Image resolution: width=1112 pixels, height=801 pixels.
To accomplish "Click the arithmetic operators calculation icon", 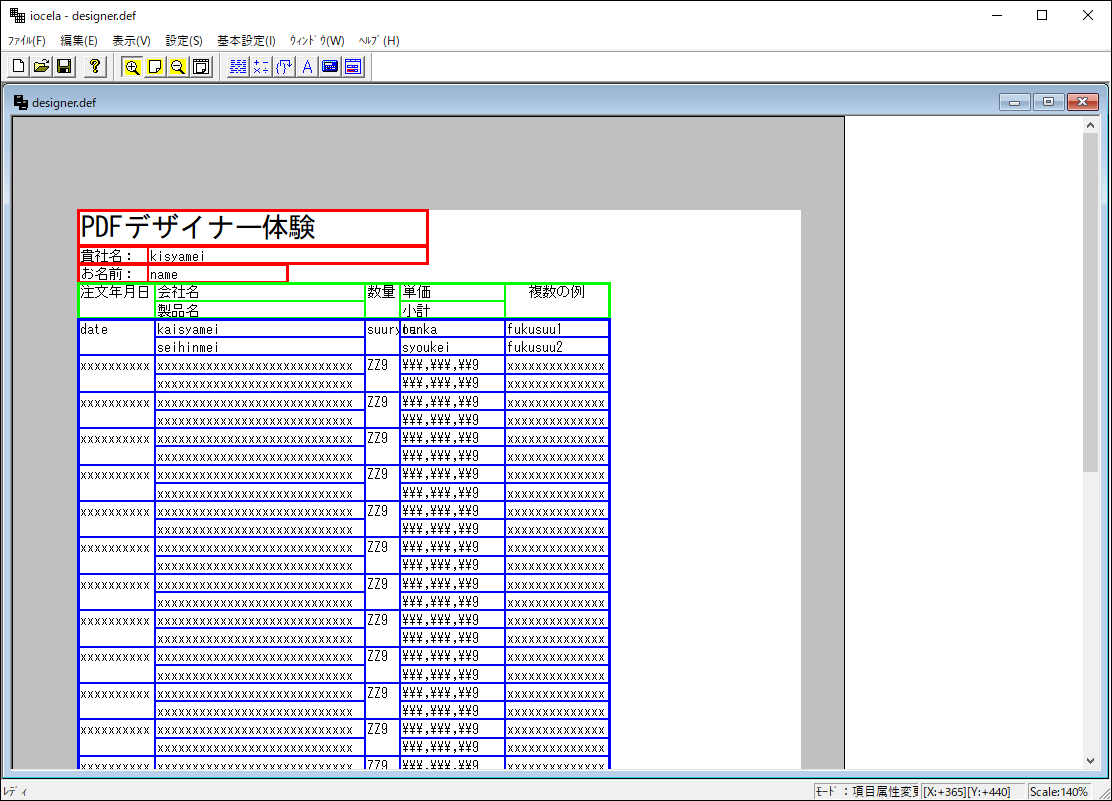I will tap(261, 67).
